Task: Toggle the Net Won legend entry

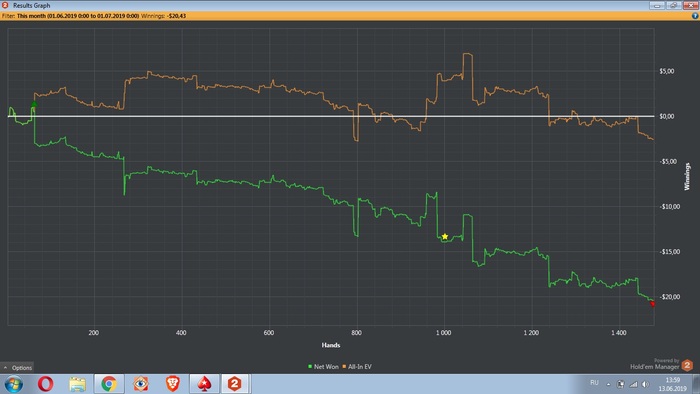Action: (323, 367)
